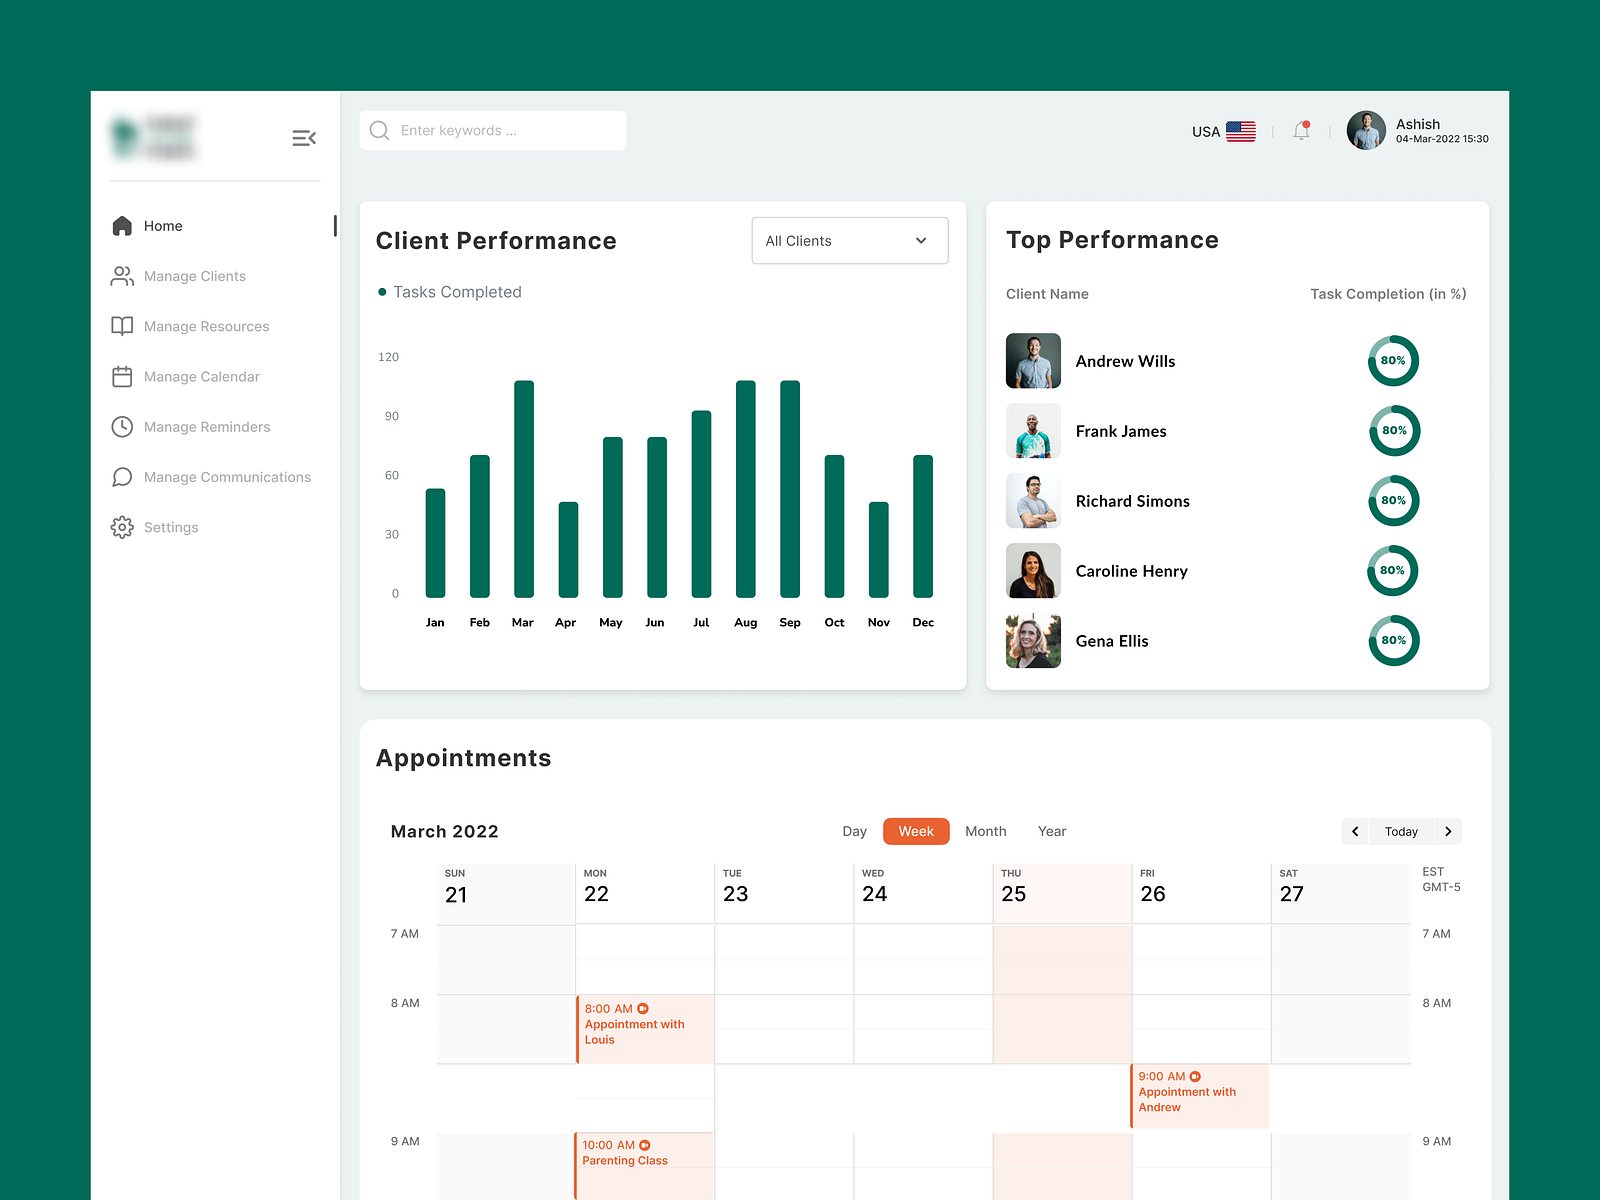The height and width of the screenshot is (1200, 1600).
Task: Switch calendar view to Day
Action: pos(854,831)
